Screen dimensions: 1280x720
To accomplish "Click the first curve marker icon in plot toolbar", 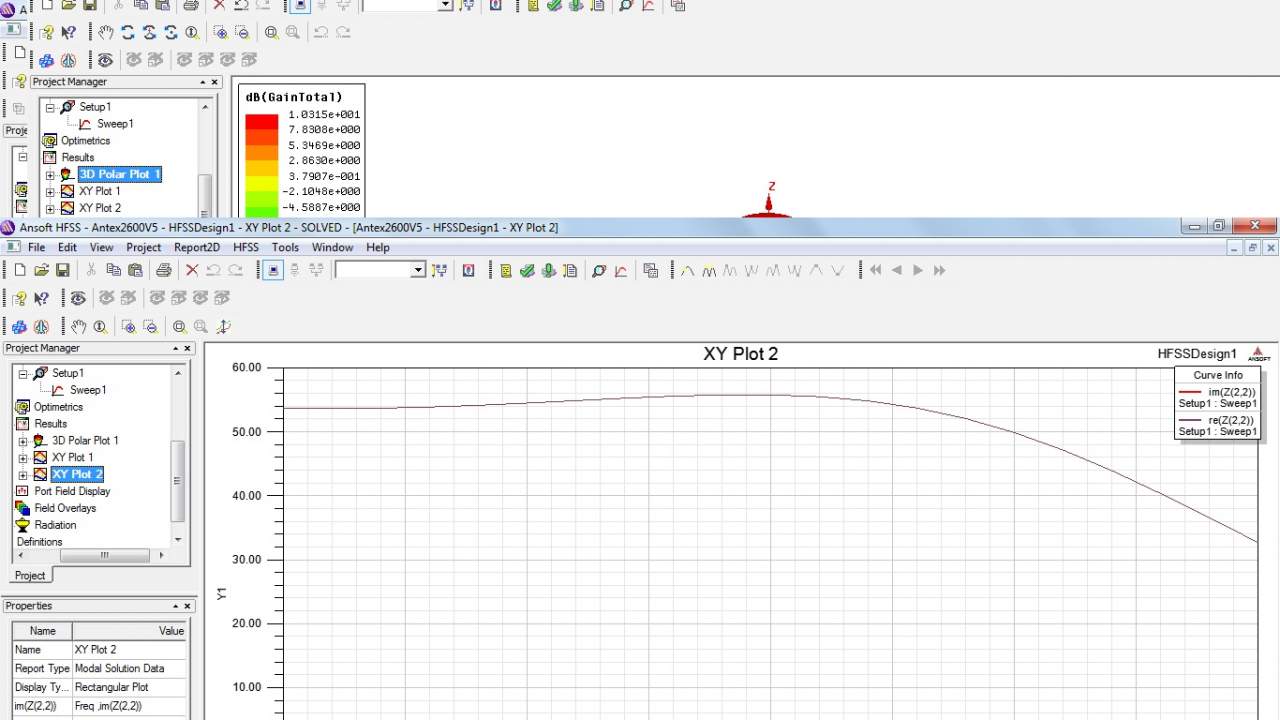I will click(688, 270).
